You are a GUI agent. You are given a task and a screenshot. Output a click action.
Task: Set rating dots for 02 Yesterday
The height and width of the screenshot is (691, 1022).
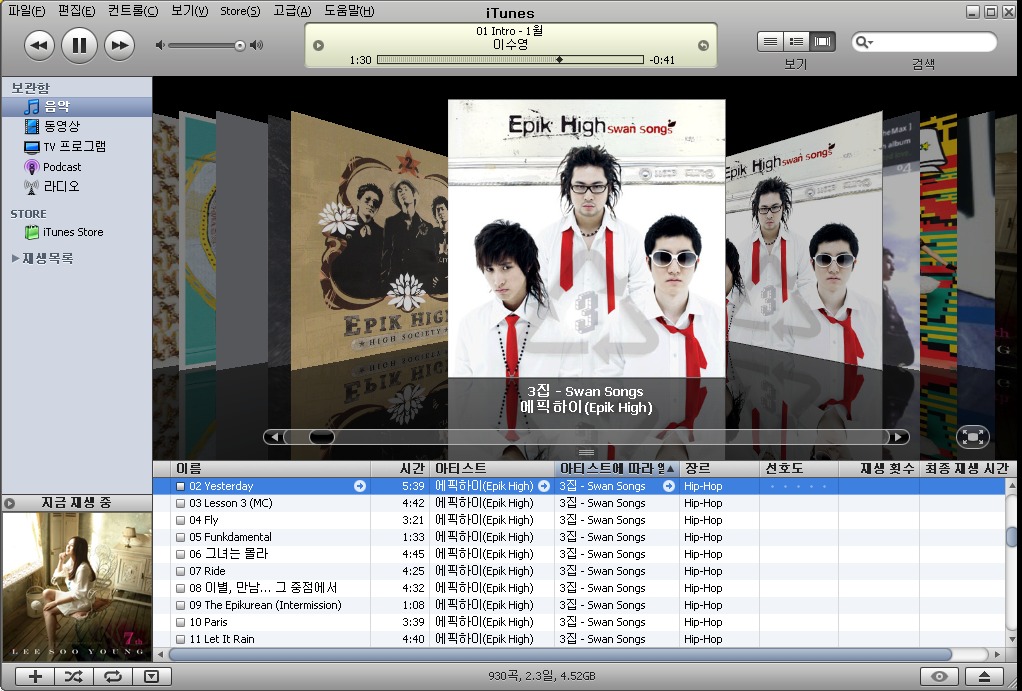point(798,486)
